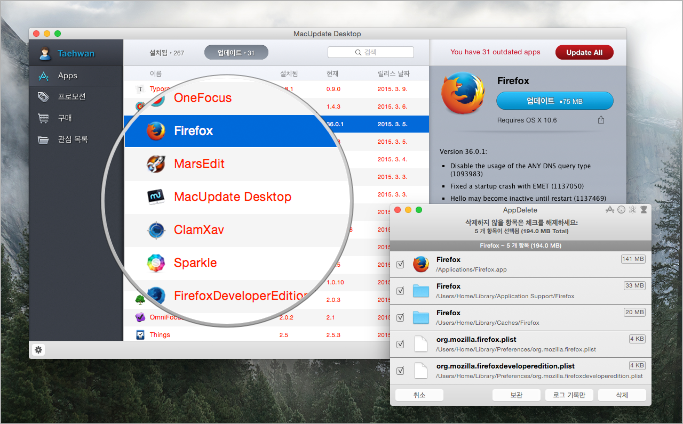Image resolution: width=683 pixels, height=424 pixels.
Task: Open the Taehwan user profile icon
Action: [44, 53]
